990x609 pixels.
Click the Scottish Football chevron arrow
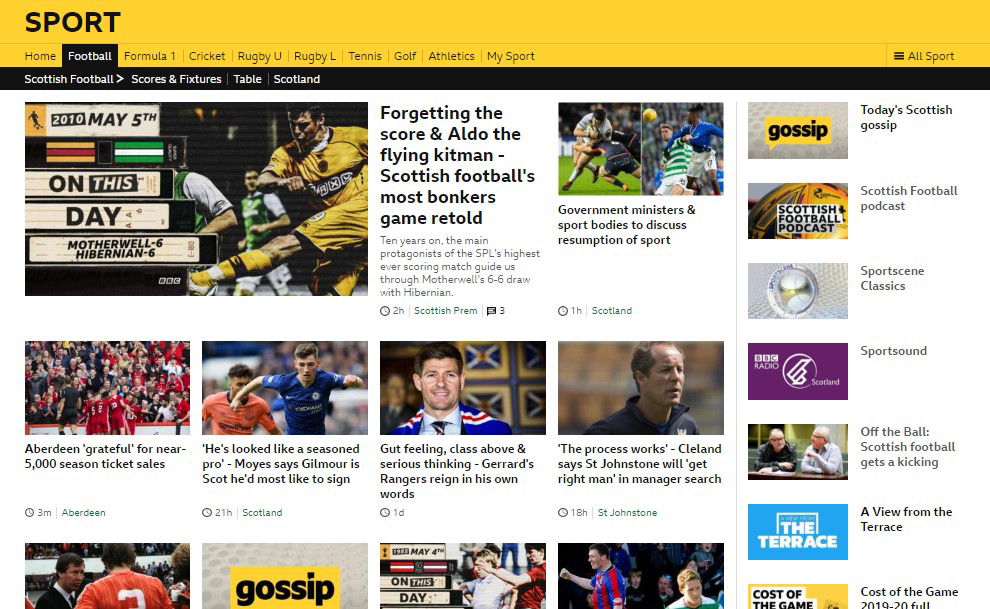coord(120,79)
